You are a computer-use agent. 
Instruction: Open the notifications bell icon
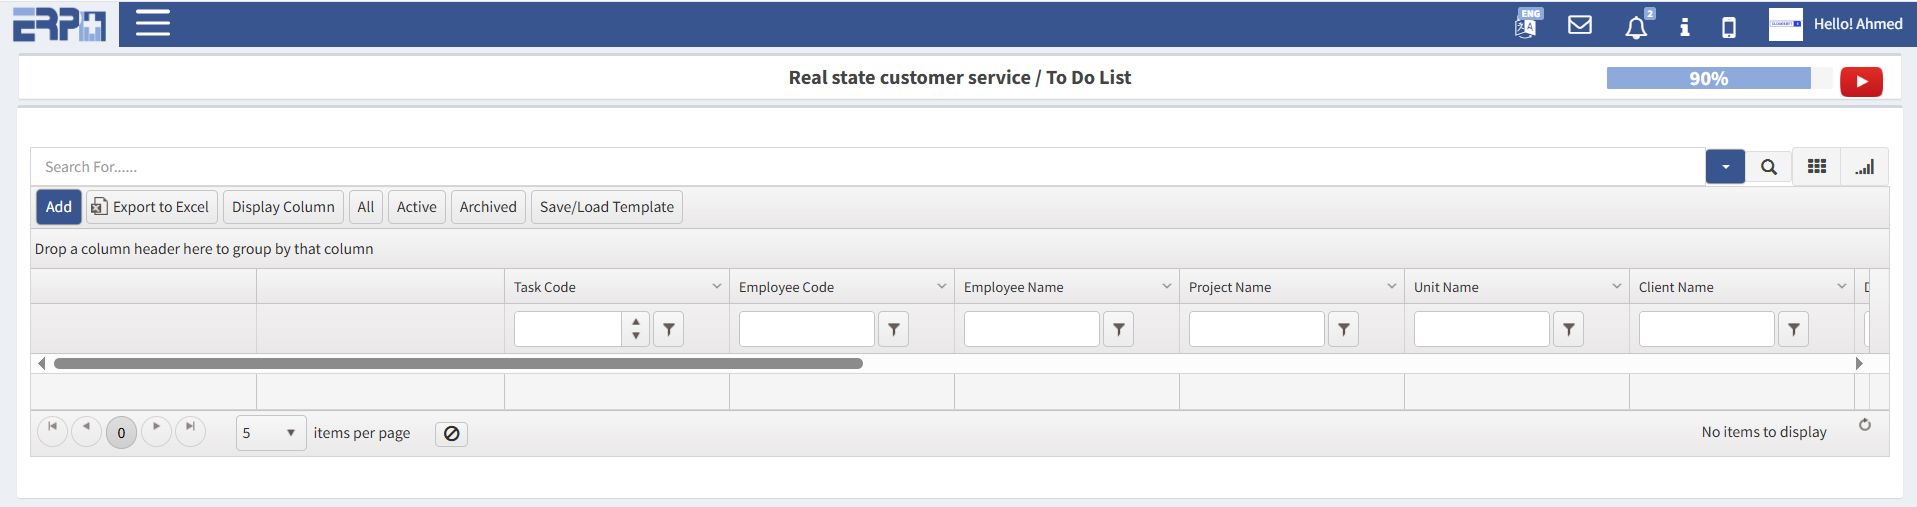pyautogui.click(x=1636, y=27)
